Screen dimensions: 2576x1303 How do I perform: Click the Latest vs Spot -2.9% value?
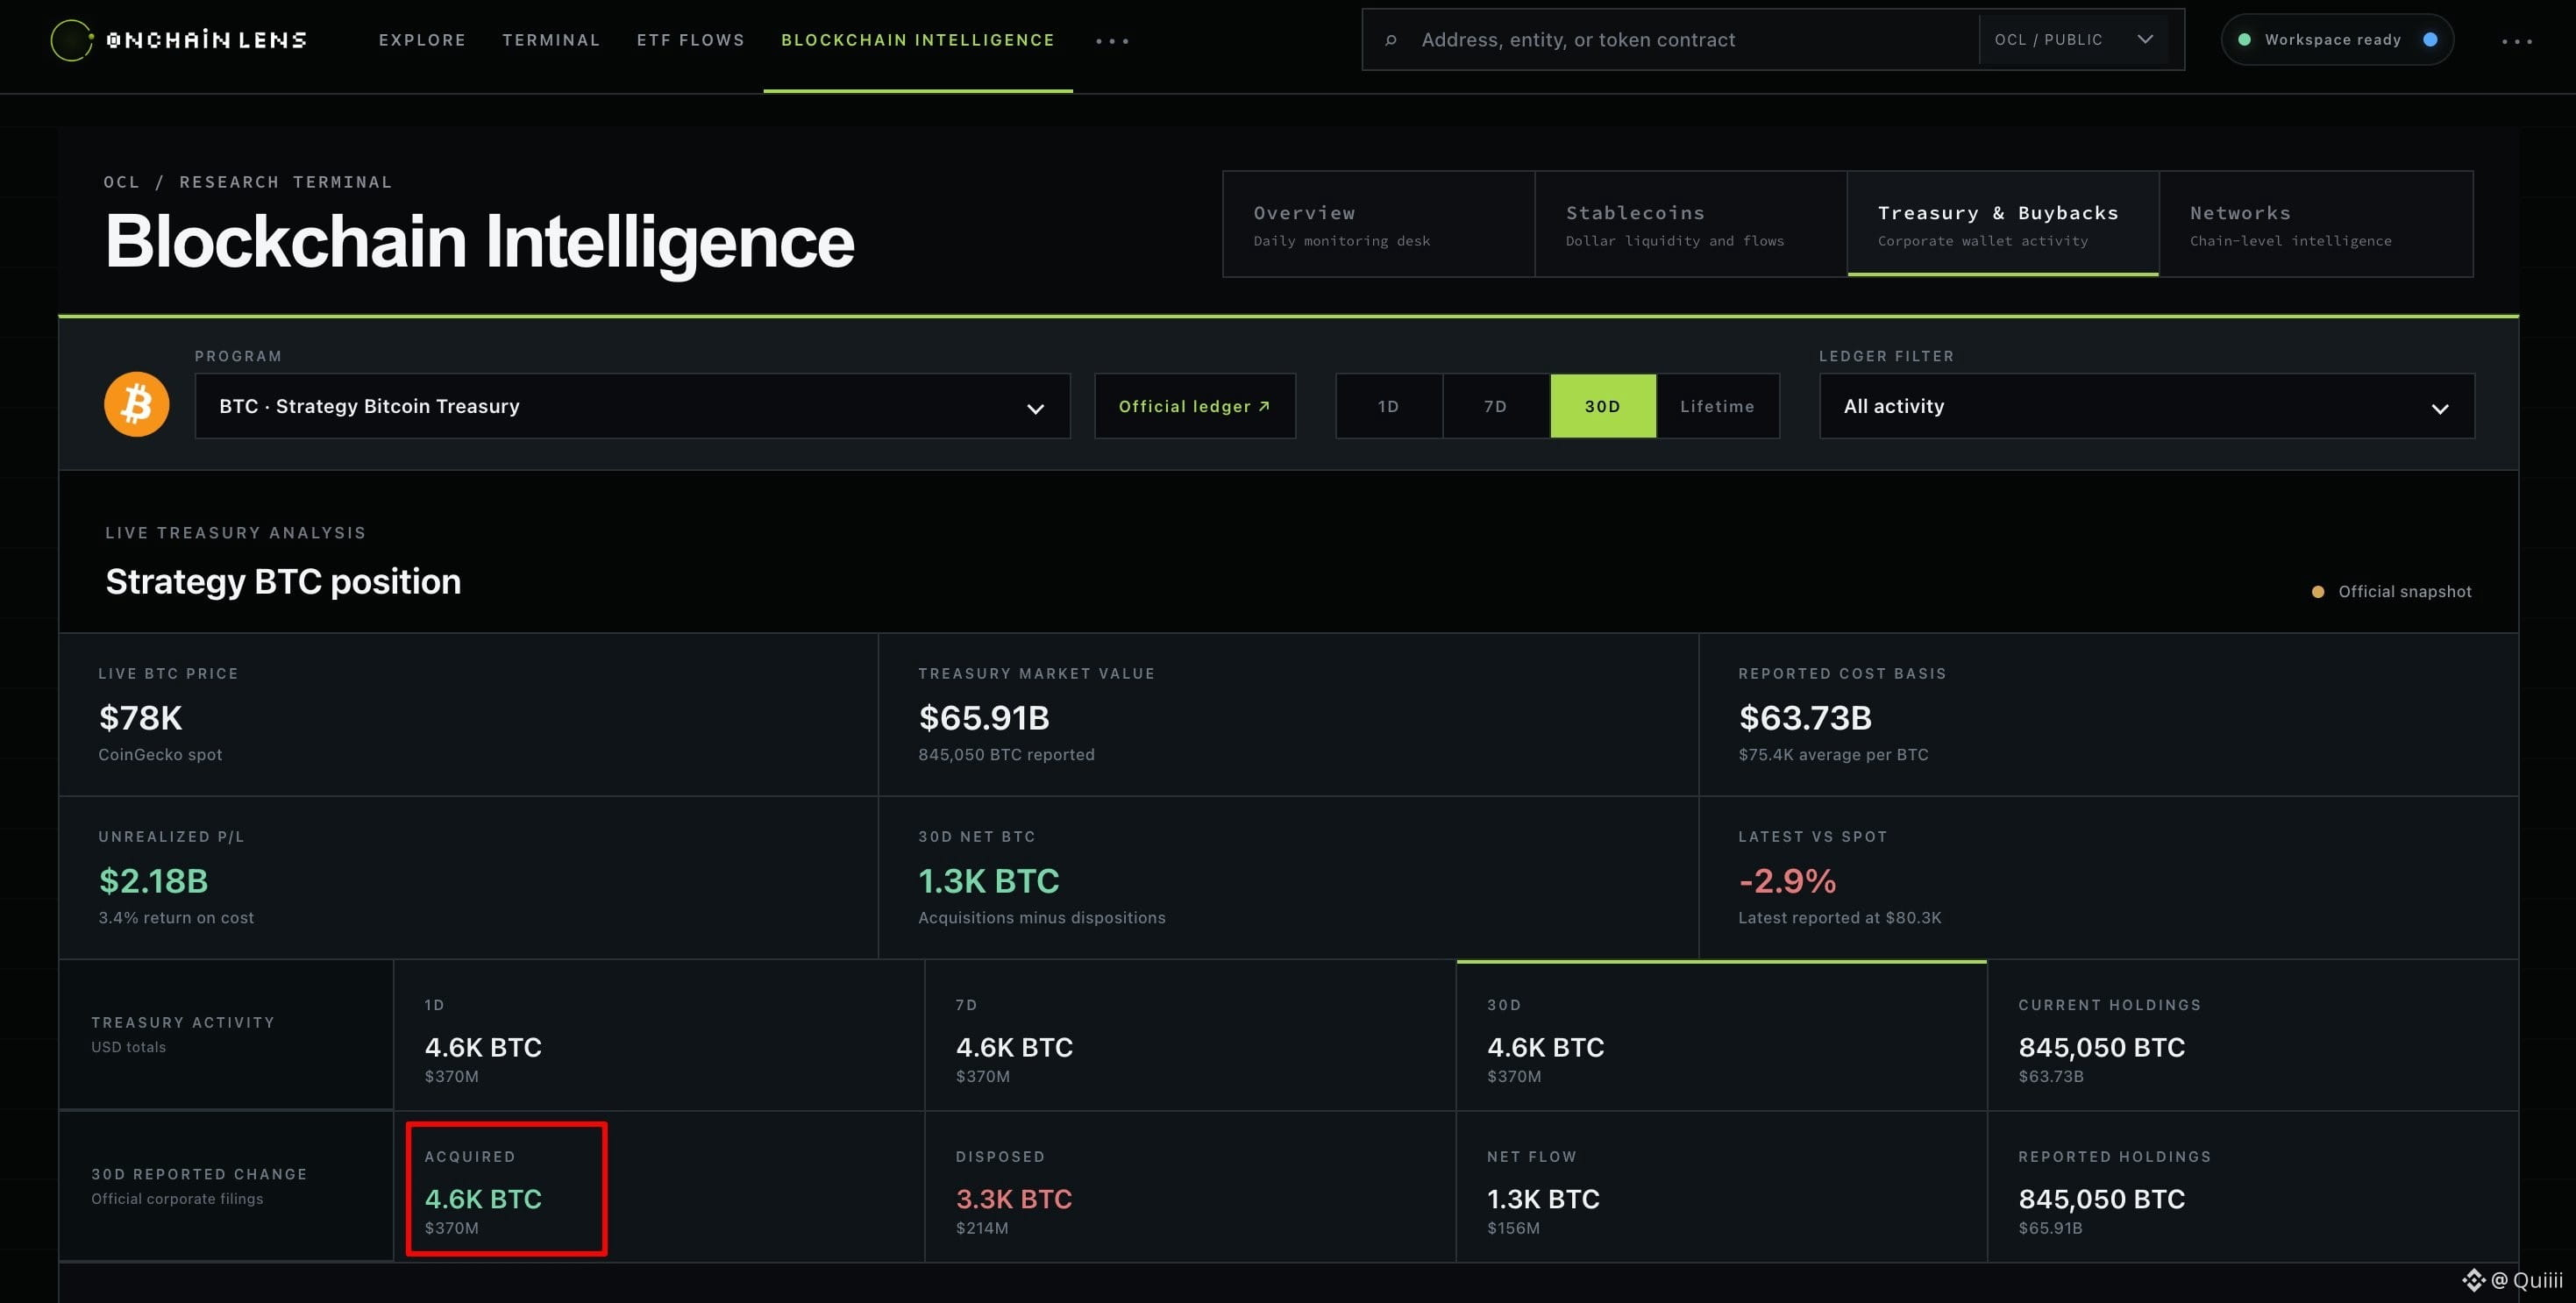coord(1787,881)
